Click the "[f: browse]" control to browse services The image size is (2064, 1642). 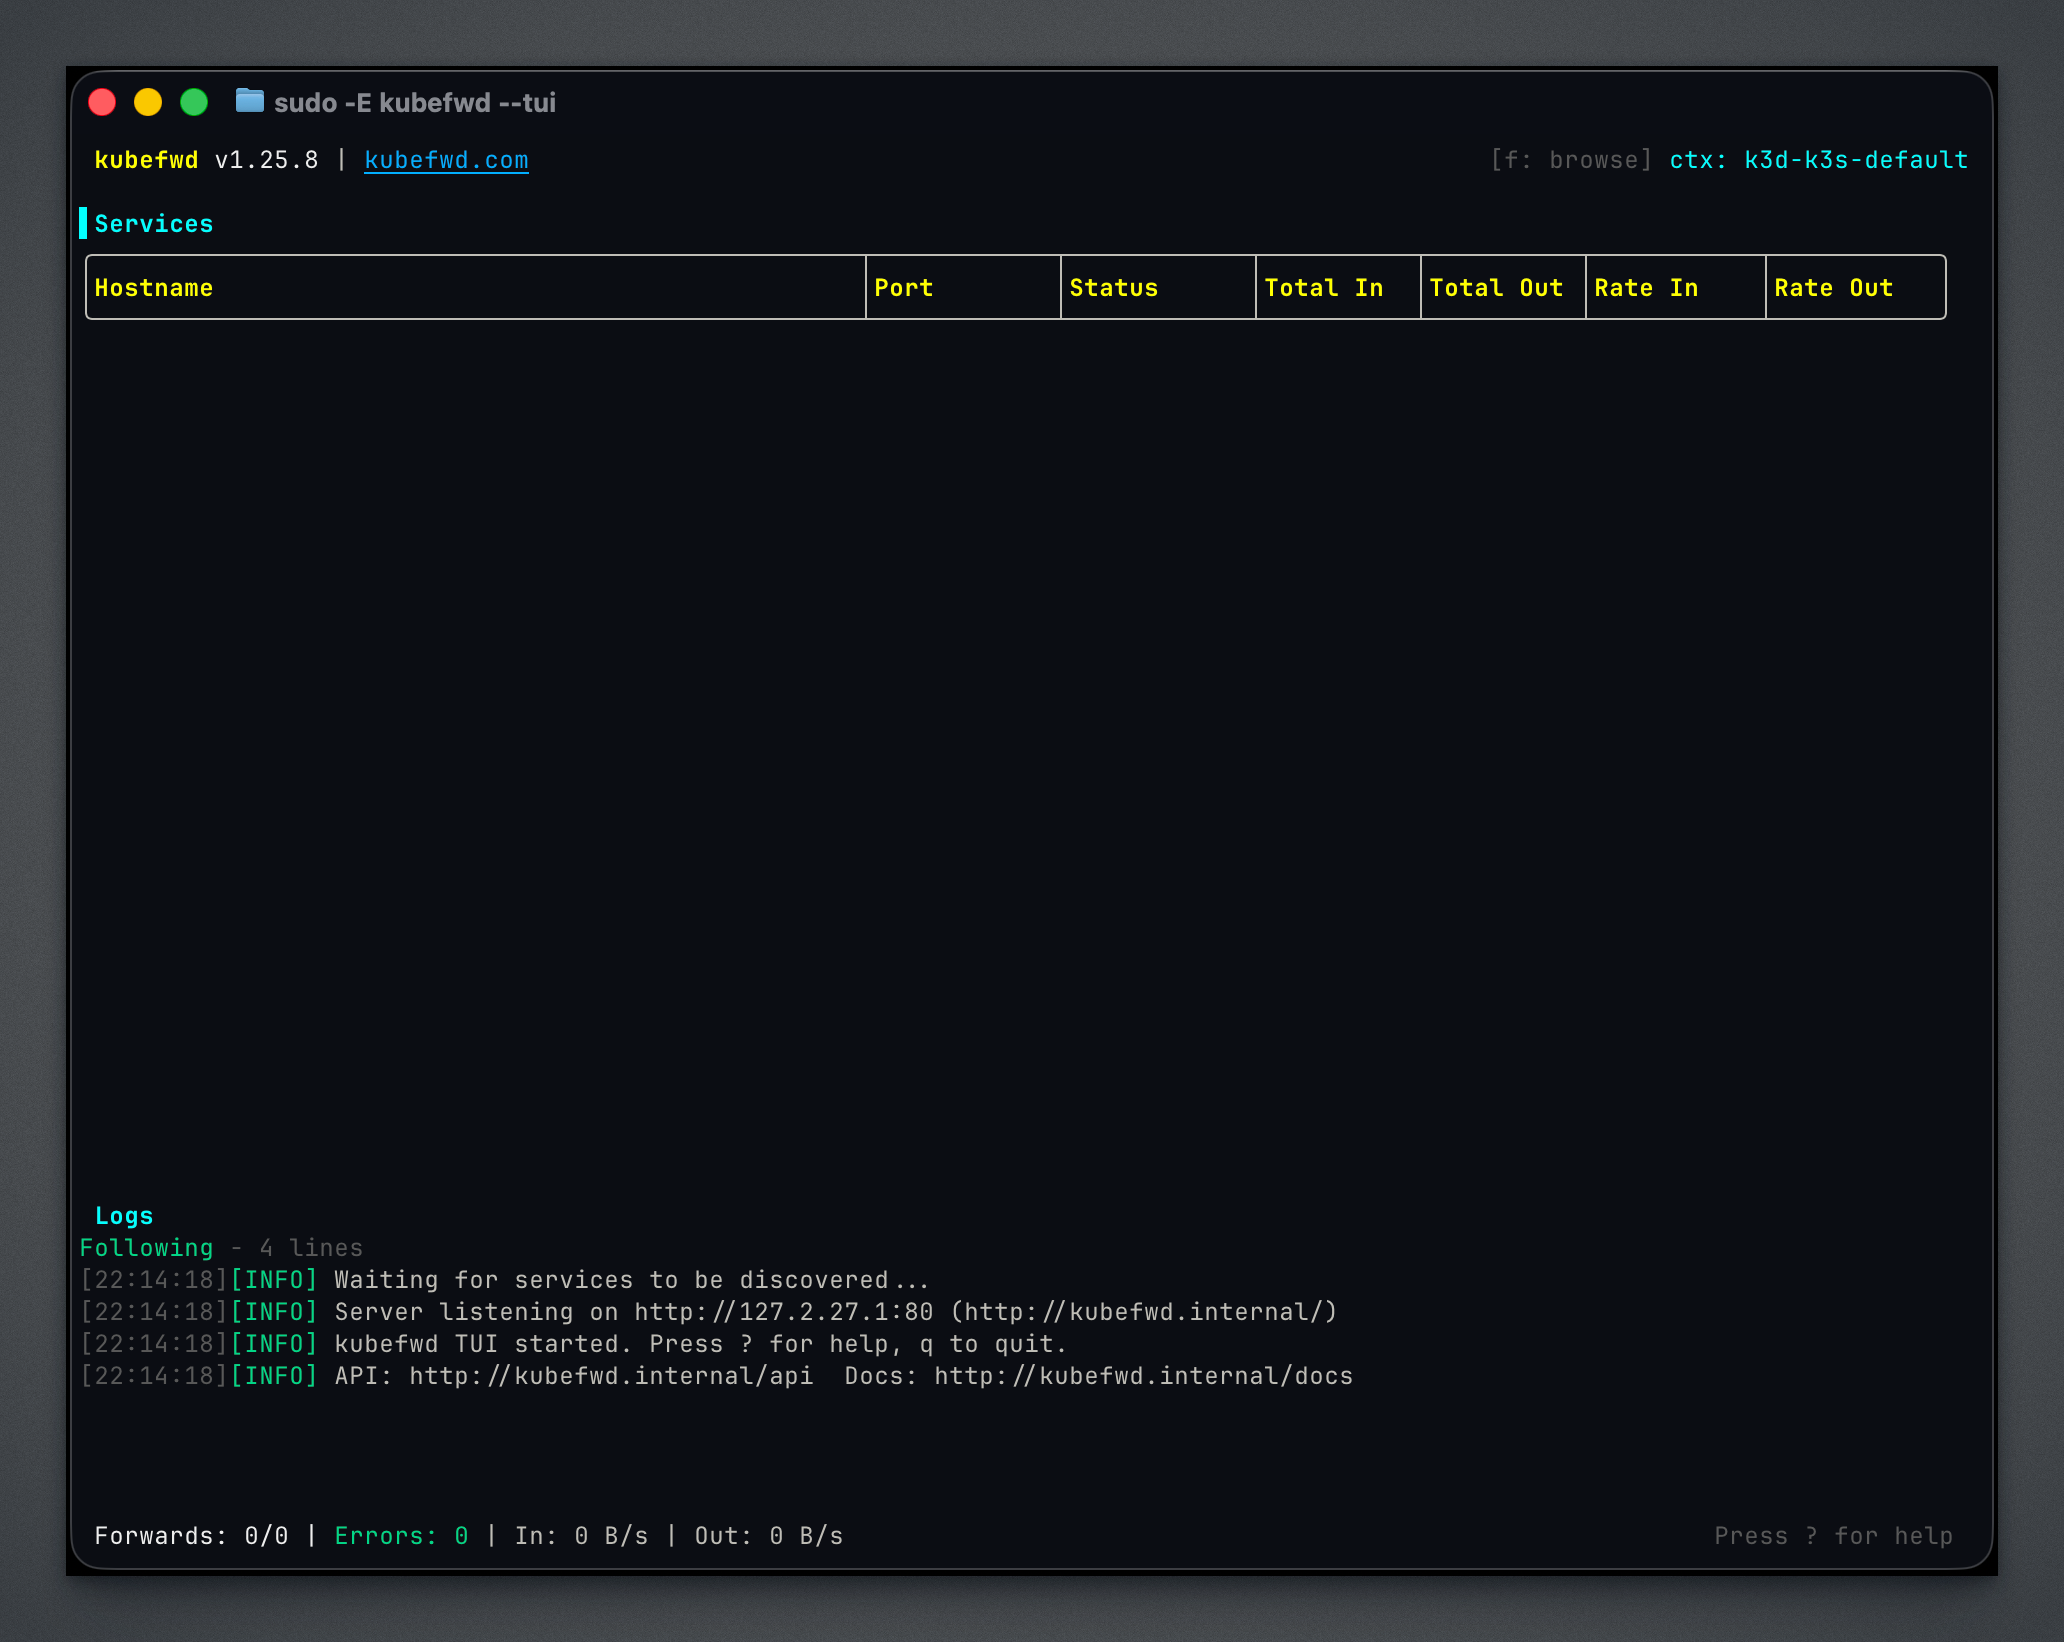coord(1572,159)
